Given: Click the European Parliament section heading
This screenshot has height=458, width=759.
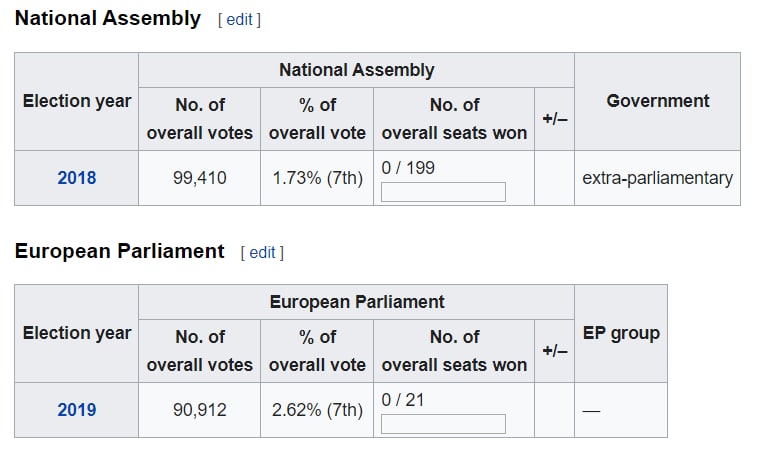Looking at the screenshot, I should (x=120, y=251).
